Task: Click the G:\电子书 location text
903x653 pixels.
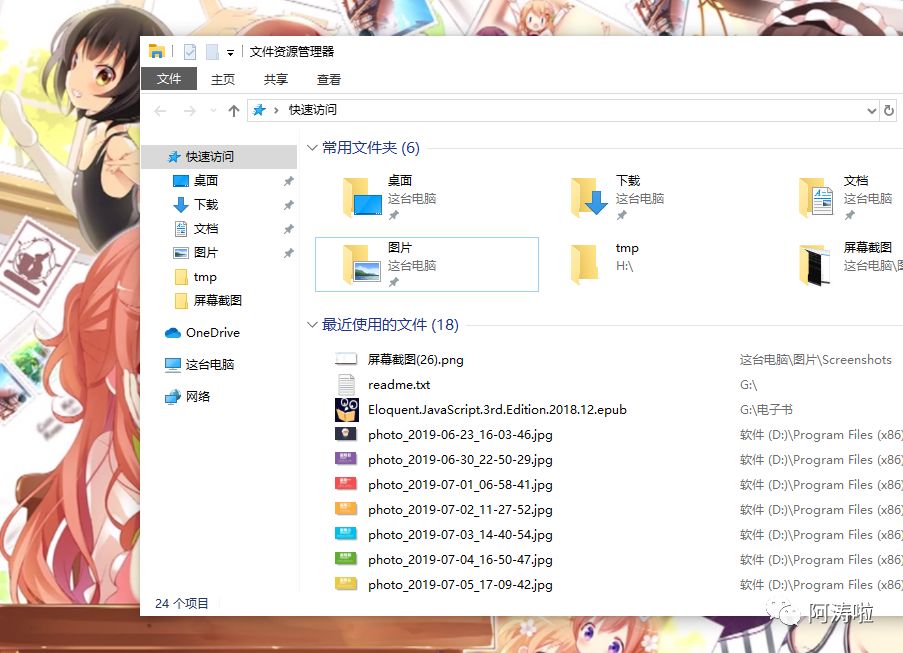Action: (766, 410)
